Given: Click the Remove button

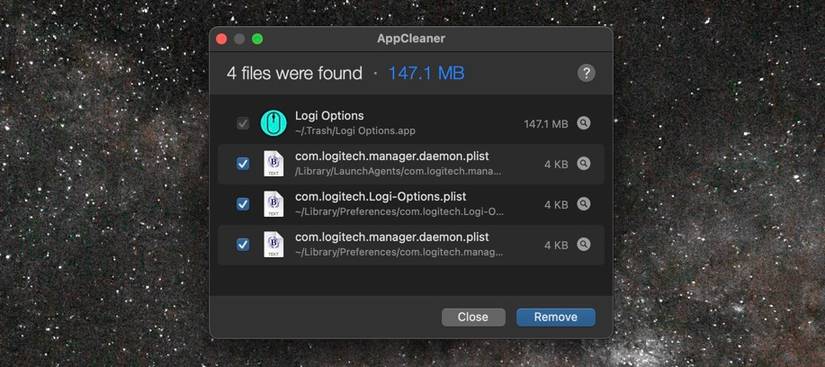Looking at the screenshot, I should [556, 317].
